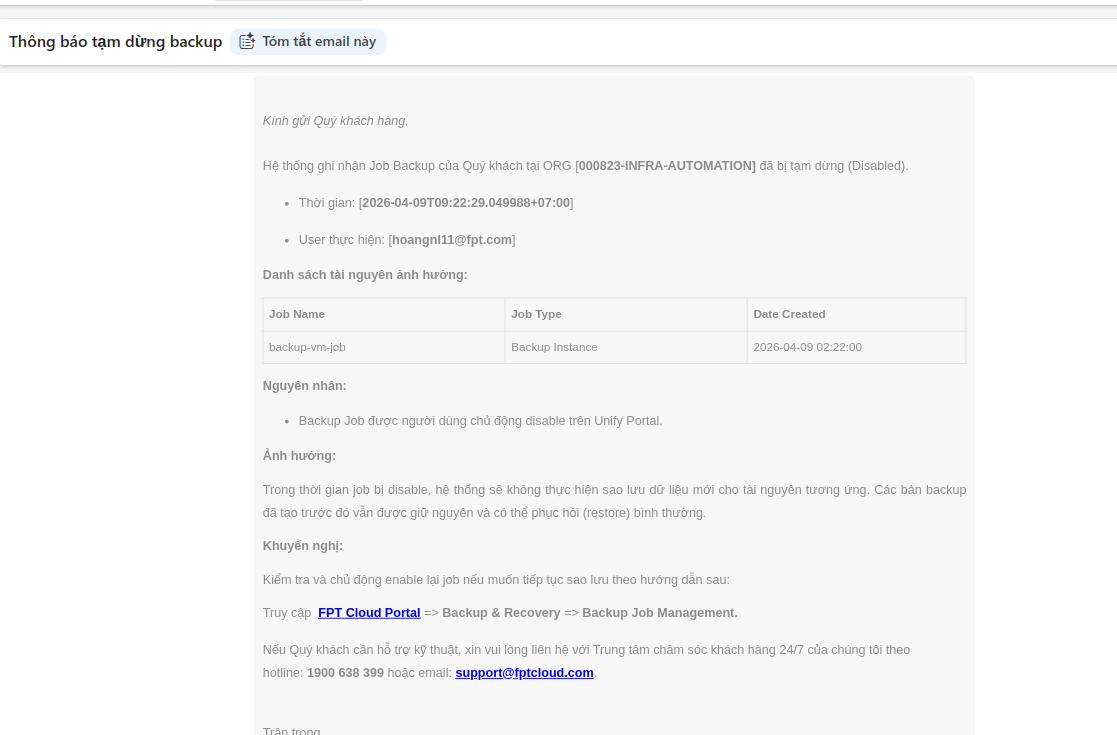Click the user email hoangnl11@fpt.com
This screenshot has width=1117, height=735.
452,240
